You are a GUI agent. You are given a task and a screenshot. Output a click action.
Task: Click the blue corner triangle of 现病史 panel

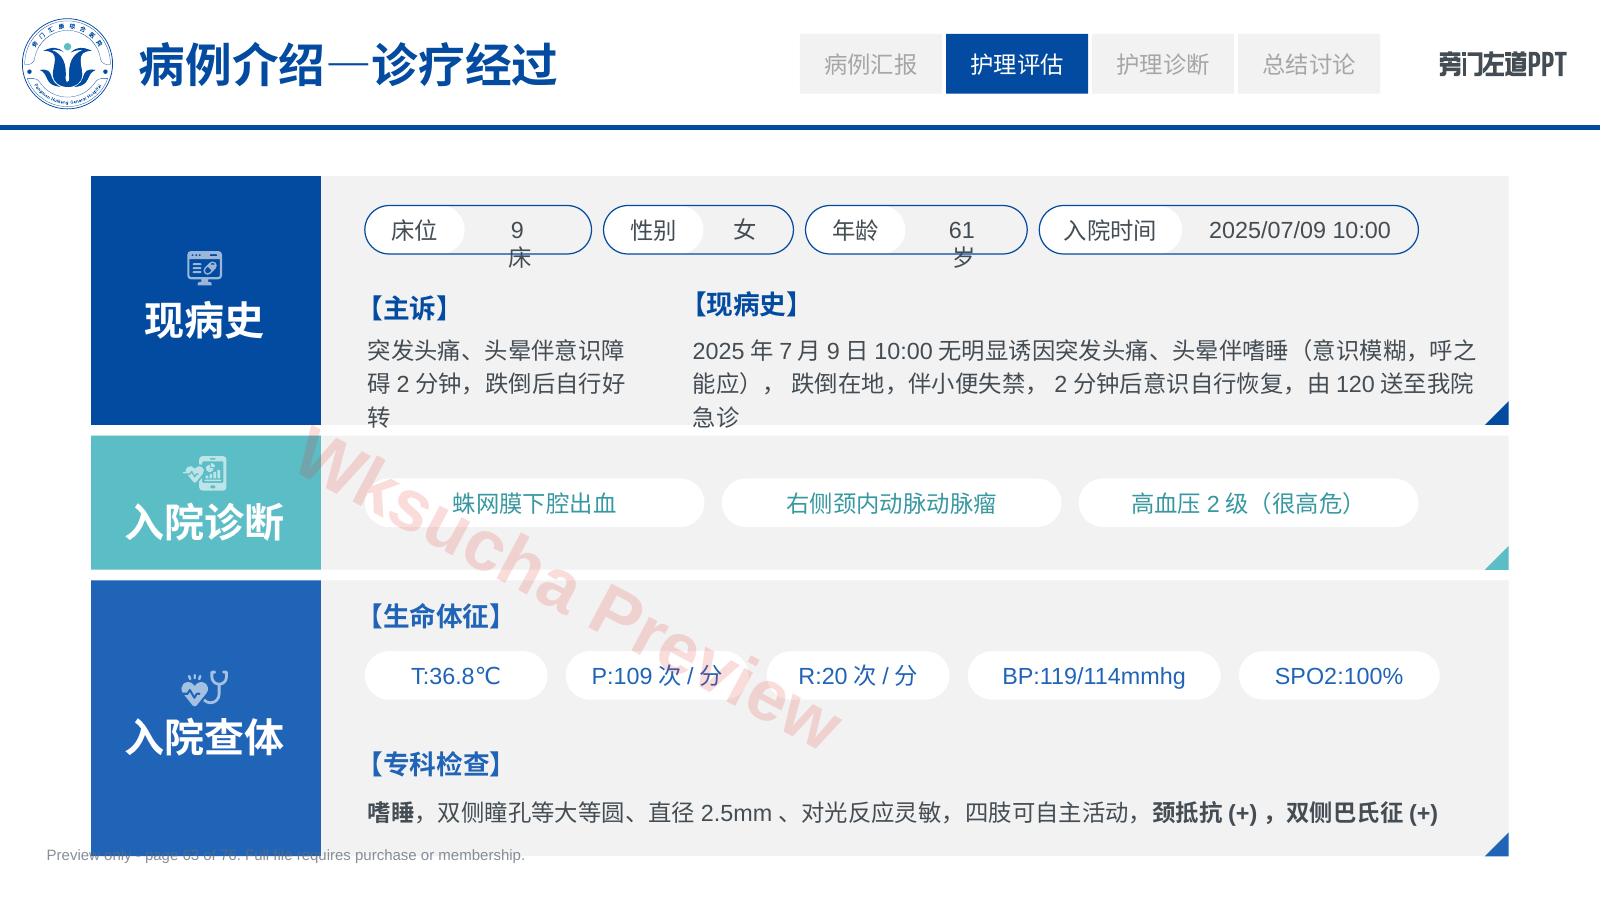(1500, 416)
